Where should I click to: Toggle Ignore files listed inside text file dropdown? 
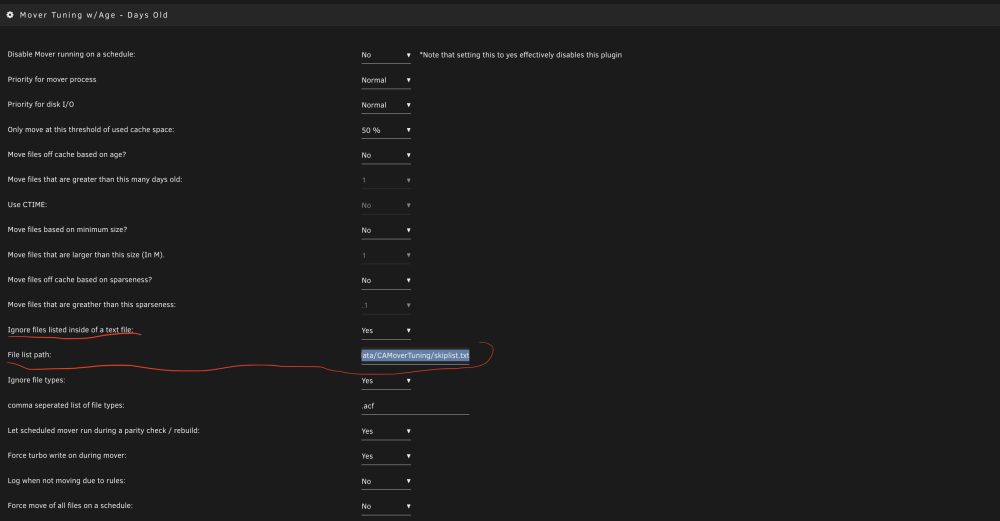(x=386, y=330)
